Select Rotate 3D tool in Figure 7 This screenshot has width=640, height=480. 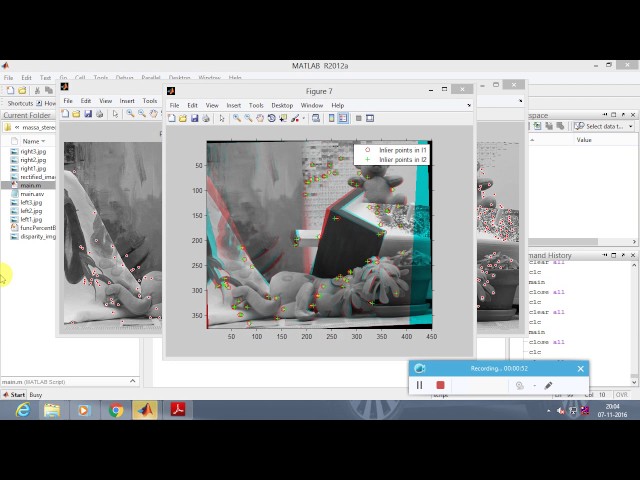(x=271, y=118)
